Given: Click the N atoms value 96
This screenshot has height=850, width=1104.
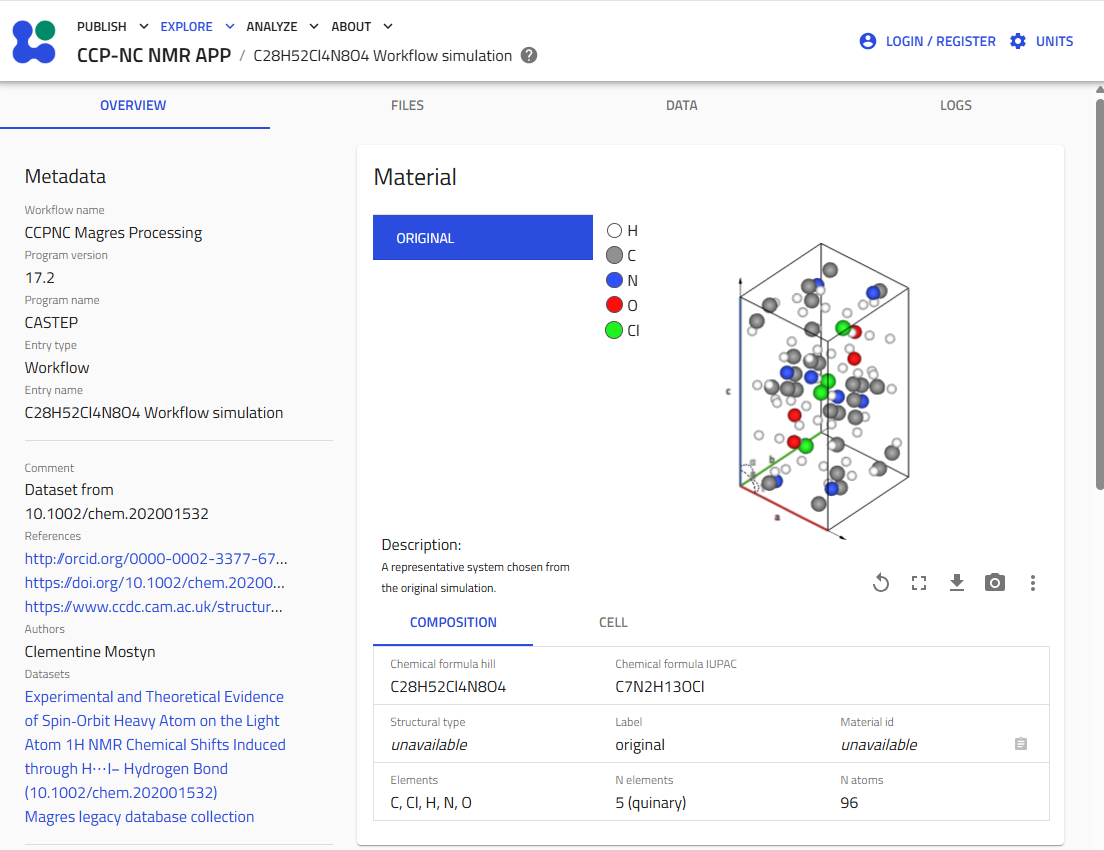Looking at the screenshot, I should (849, 804).
